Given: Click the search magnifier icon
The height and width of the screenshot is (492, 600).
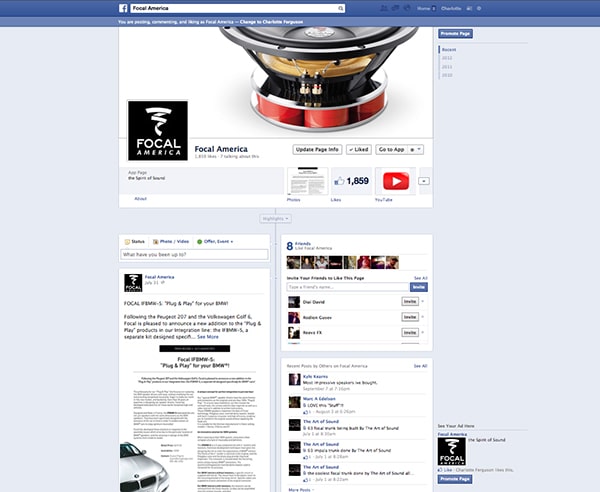Looking at the screenshot, I should coord(340,8).
